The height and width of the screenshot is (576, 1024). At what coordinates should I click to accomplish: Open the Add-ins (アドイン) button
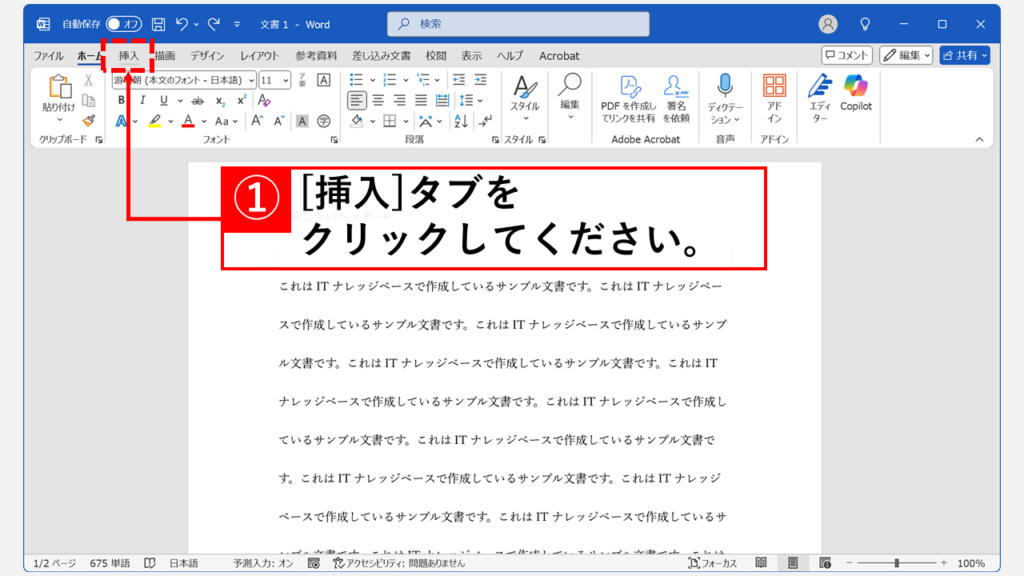774,97
